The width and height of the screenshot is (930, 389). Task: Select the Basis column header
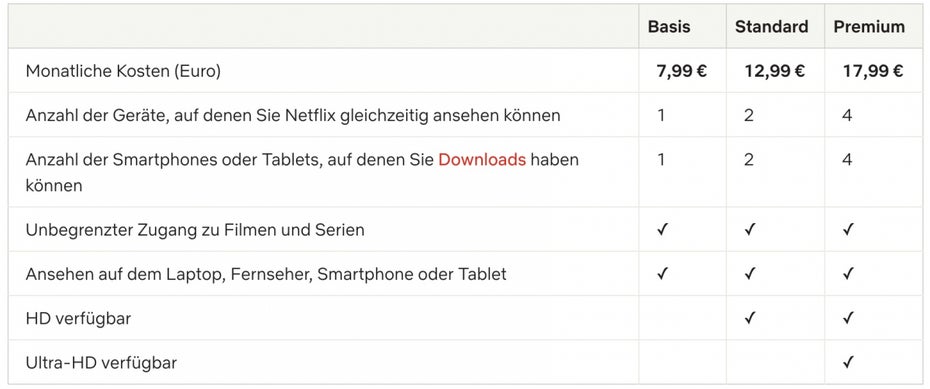coord(669,27)
